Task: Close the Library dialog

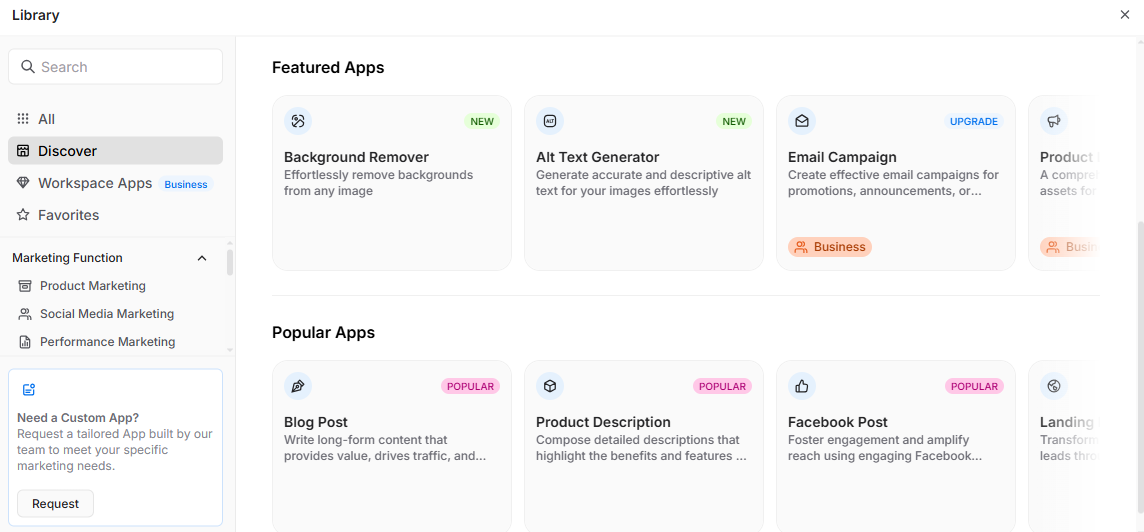Action: click(1125, 15)
